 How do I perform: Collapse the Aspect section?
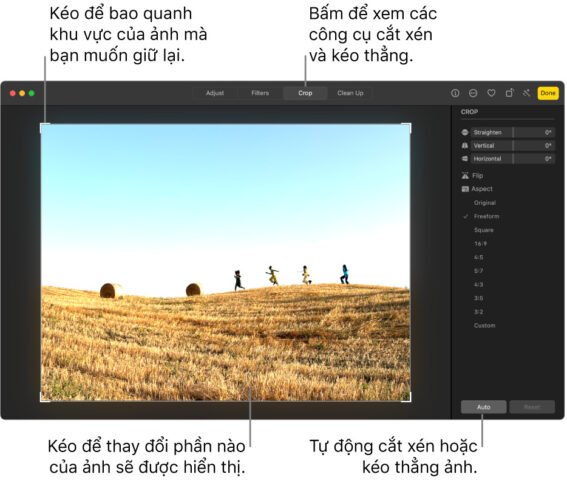tap(477, 189)
